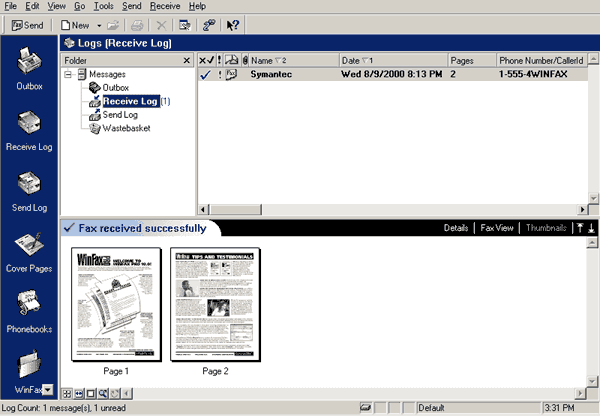600x416 pixels.
Task: Click the message list scroll-left arrow
Action: [203, 209]
